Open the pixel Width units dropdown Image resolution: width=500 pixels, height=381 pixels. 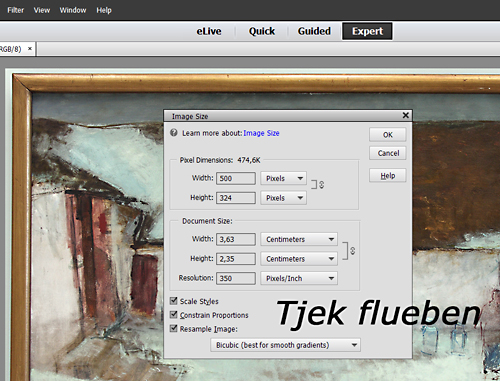283,178
